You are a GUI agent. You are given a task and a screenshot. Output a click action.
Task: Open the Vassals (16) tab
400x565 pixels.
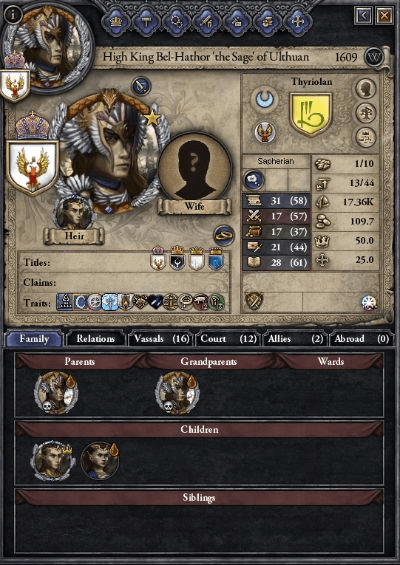[x=161, y=339]
